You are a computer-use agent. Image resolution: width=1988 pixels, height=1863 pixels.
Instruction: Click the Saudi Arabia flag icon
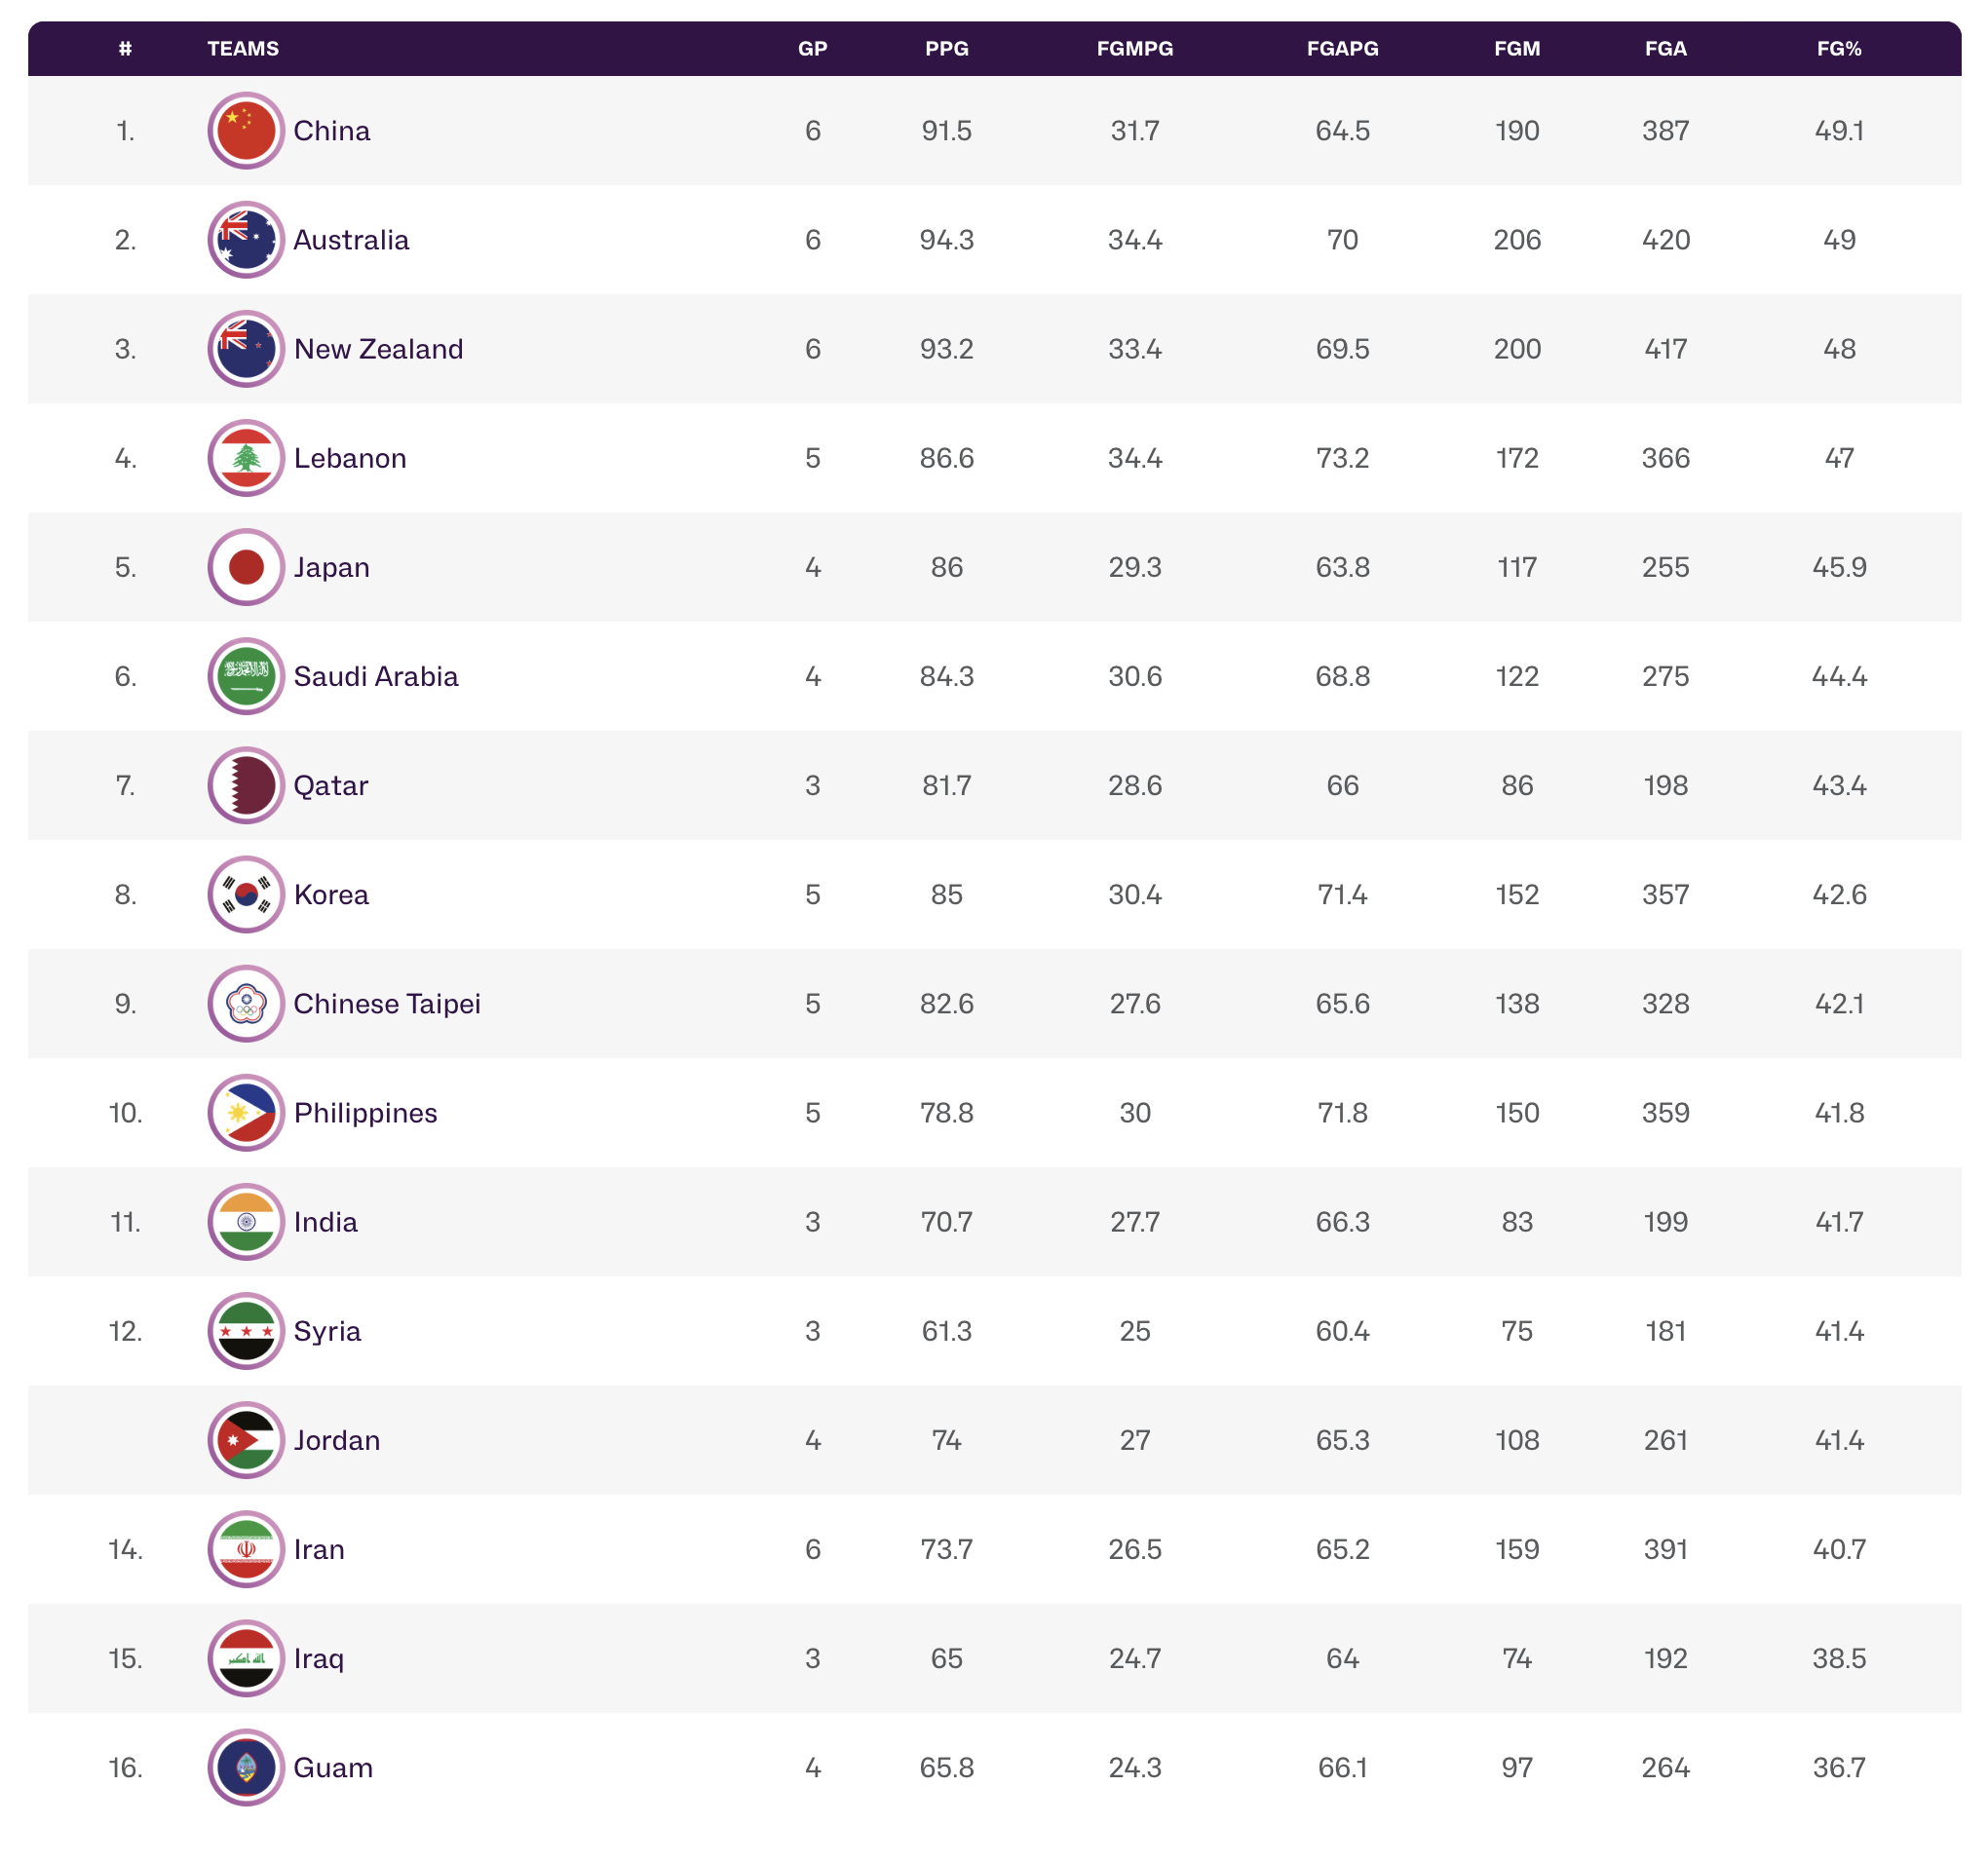[x=246, y=676]
